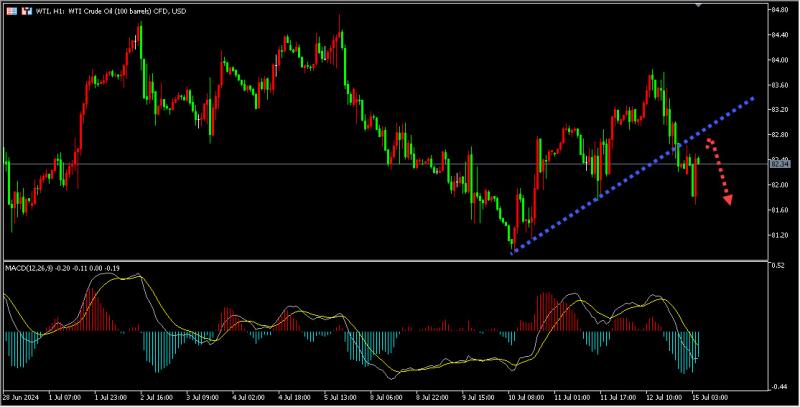
Task: Click the '8 Jul 22:00' time label
Action: click(432, 397)
